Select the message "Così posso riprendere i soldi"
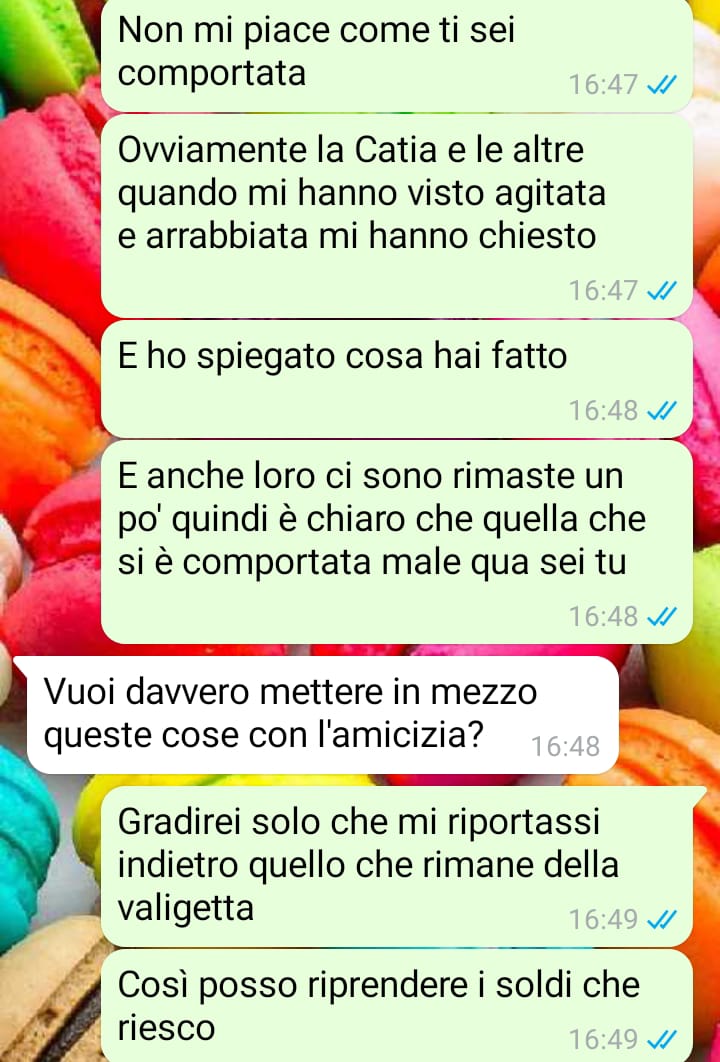720x1062 pixels. (x=396, y=1006)
